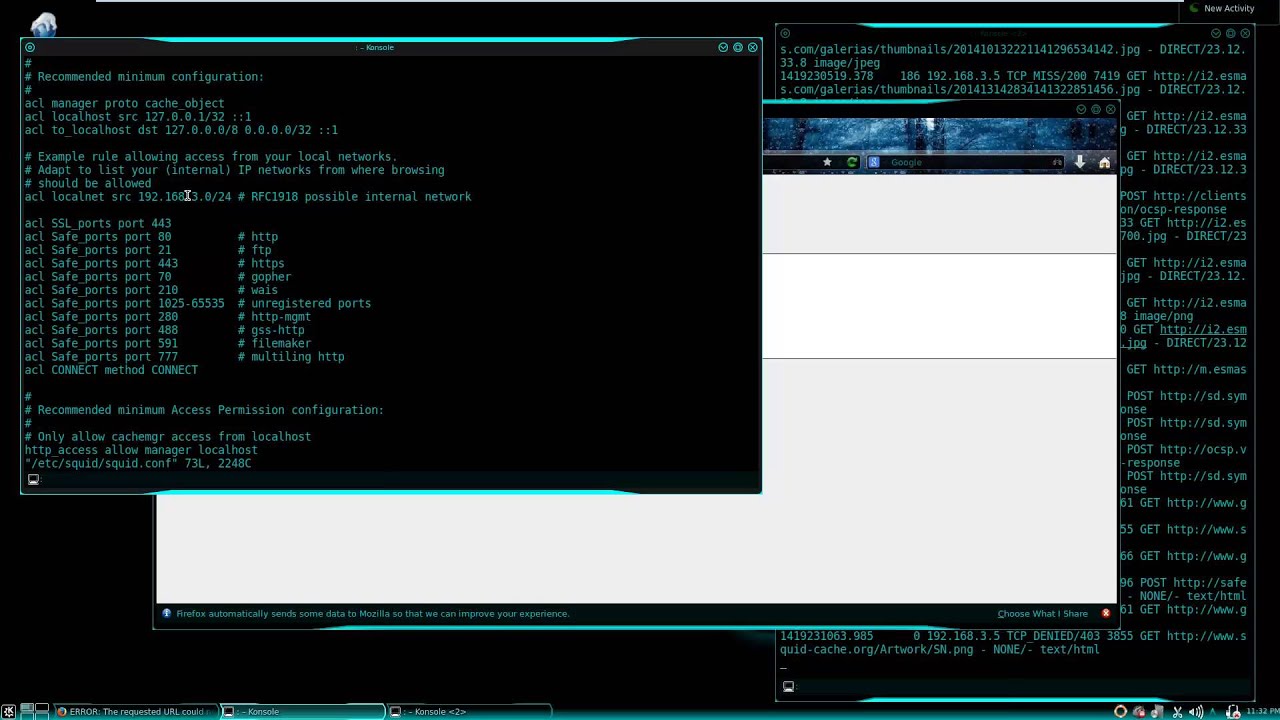Minimize the front Konsole window

(x=723, y=47)
